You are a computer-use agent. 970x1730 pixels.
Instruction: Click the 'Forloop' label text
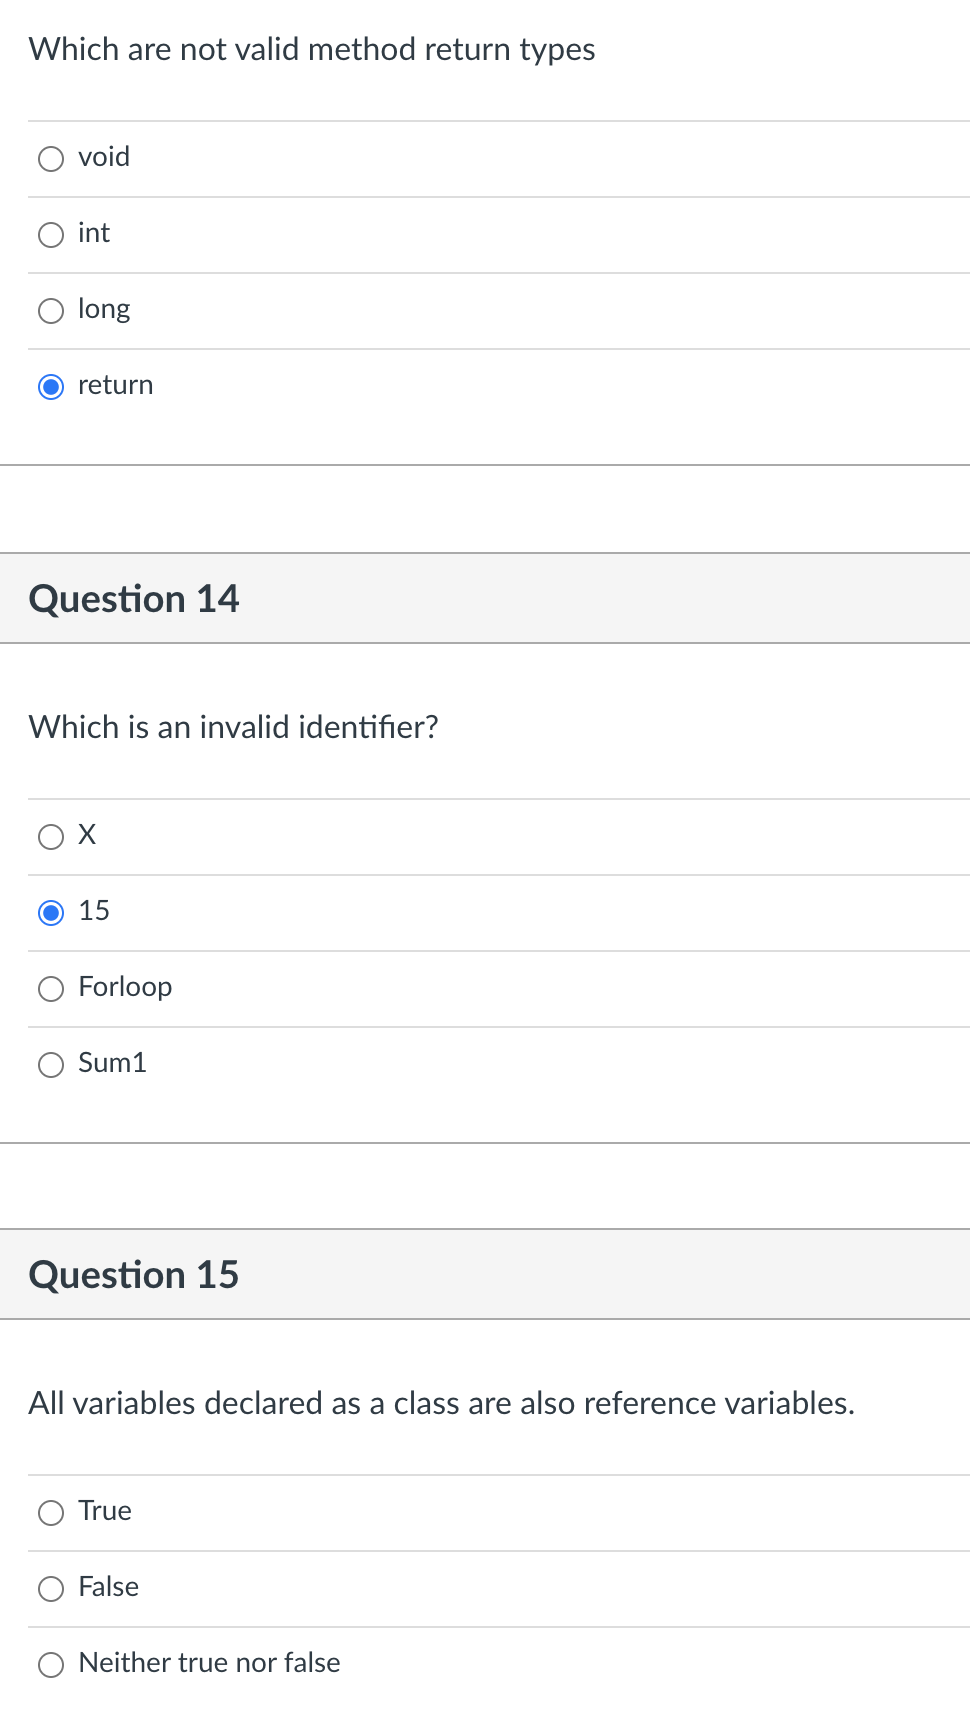point(125,987)
